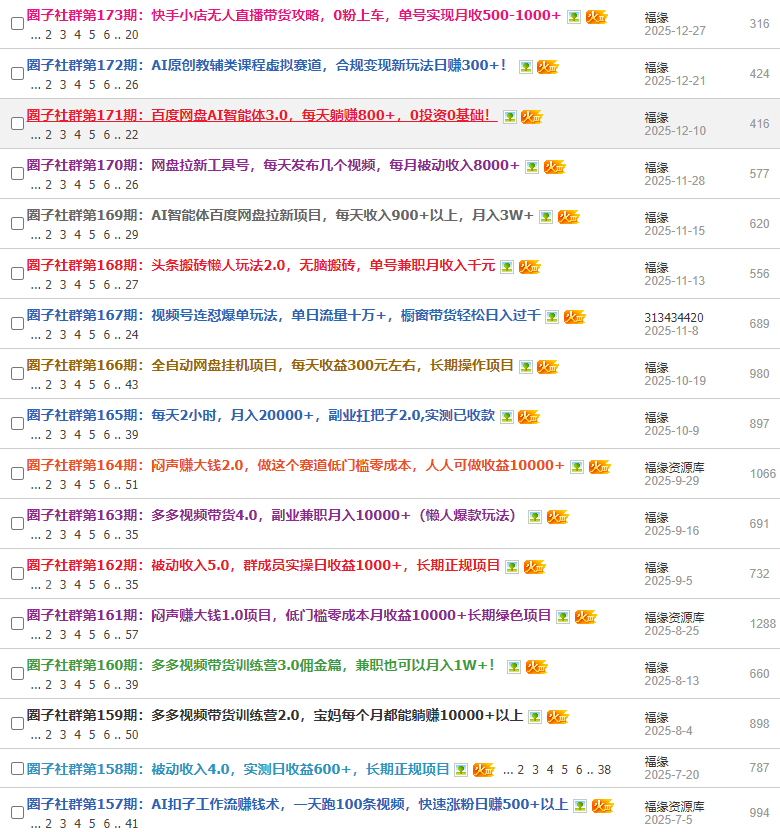
Task: Click the image attachment icon on thread 第167期
Action: point(551,317)
